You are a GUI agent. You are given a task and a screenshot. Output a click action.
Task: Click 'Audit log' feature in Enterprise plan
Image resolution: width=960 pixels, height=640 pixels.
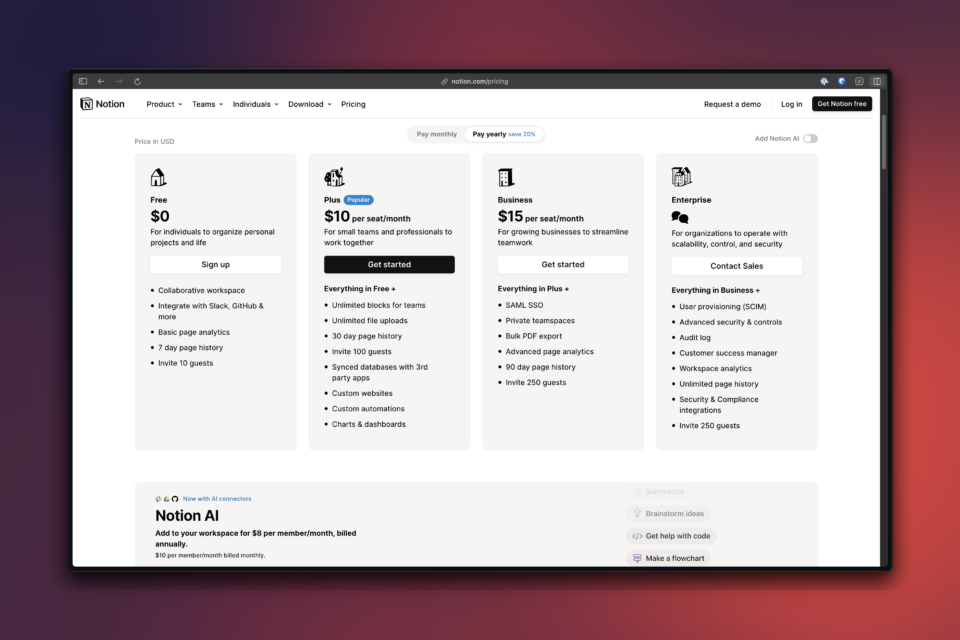pos(695,337)
